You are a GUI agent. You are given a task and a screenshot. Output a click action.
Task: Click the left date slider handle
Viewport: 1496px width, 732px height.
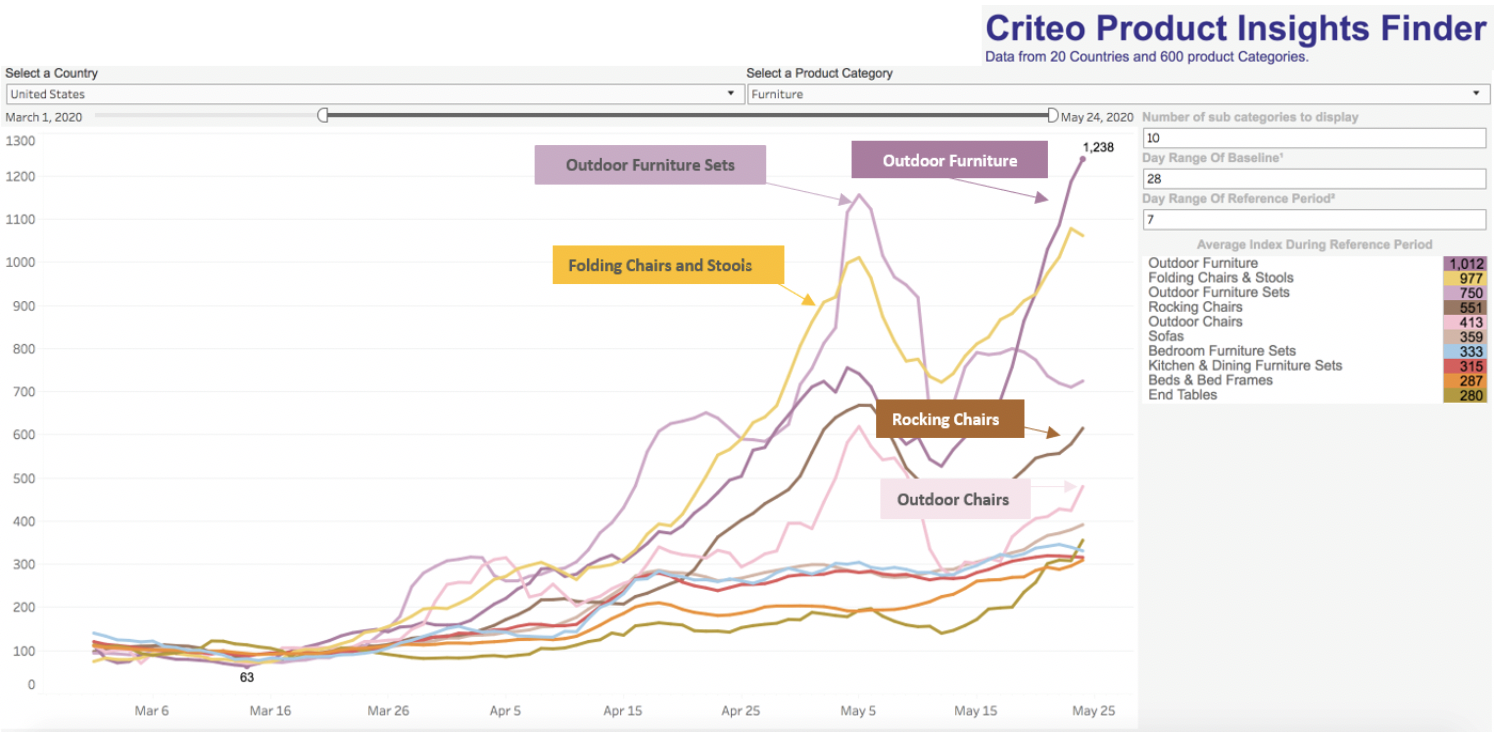coord(323,116)
